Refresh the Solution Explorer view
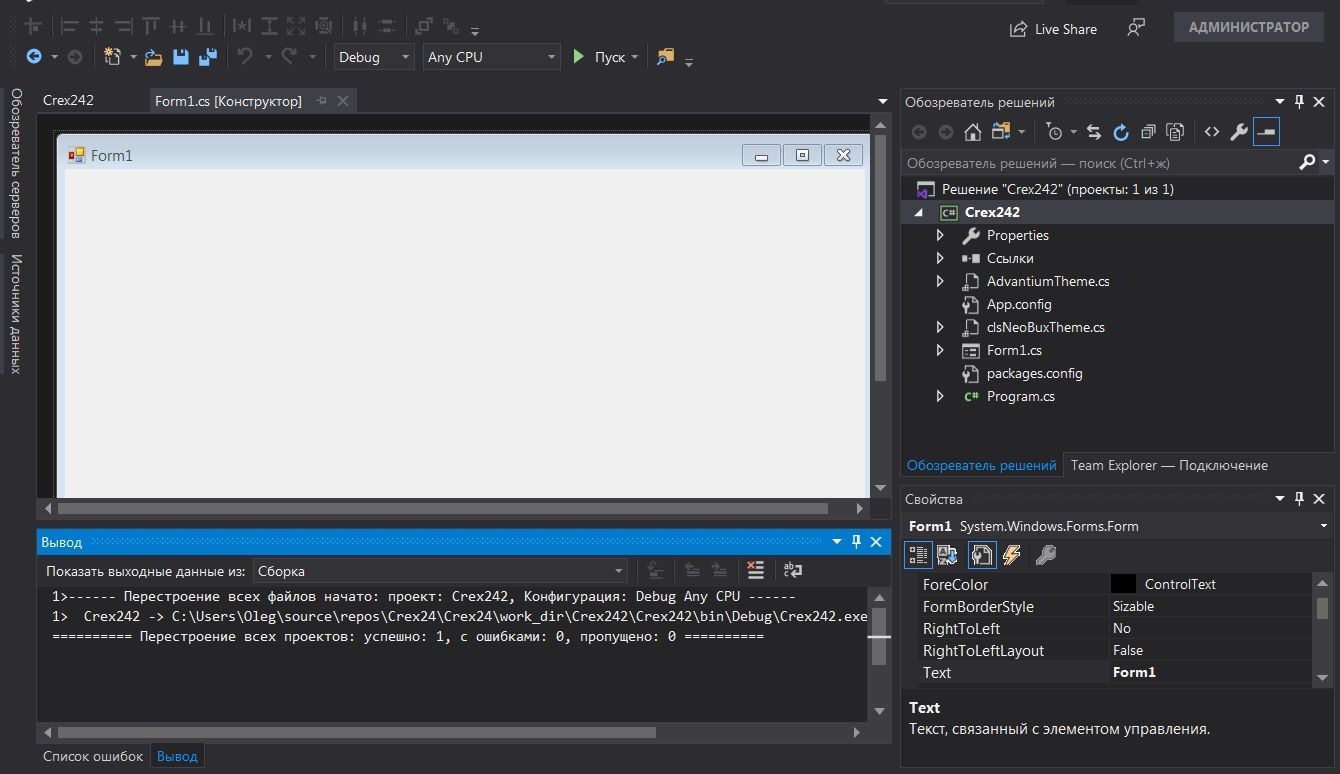 (x=1121, y=132)
